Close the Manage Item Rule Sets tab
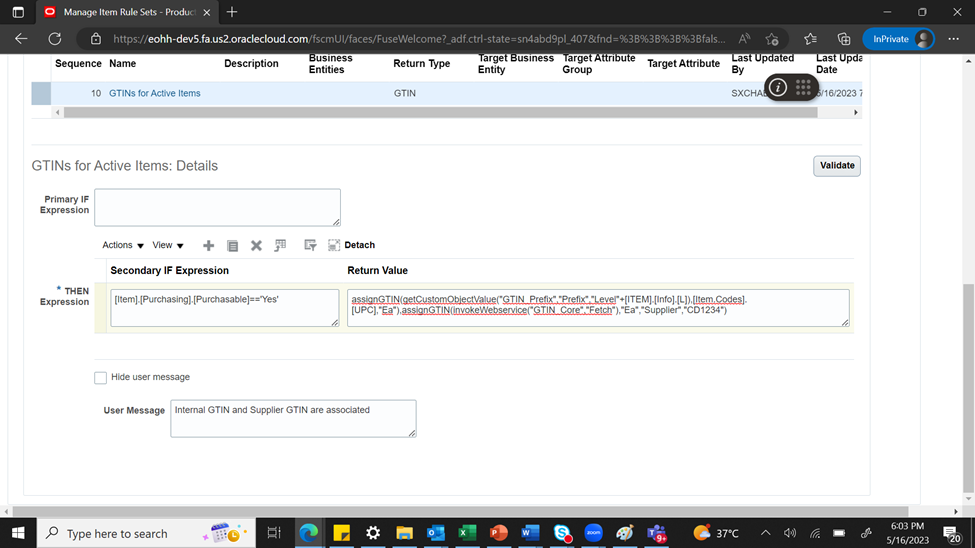The height and width of the screenshot is (548, 975). 206,12
